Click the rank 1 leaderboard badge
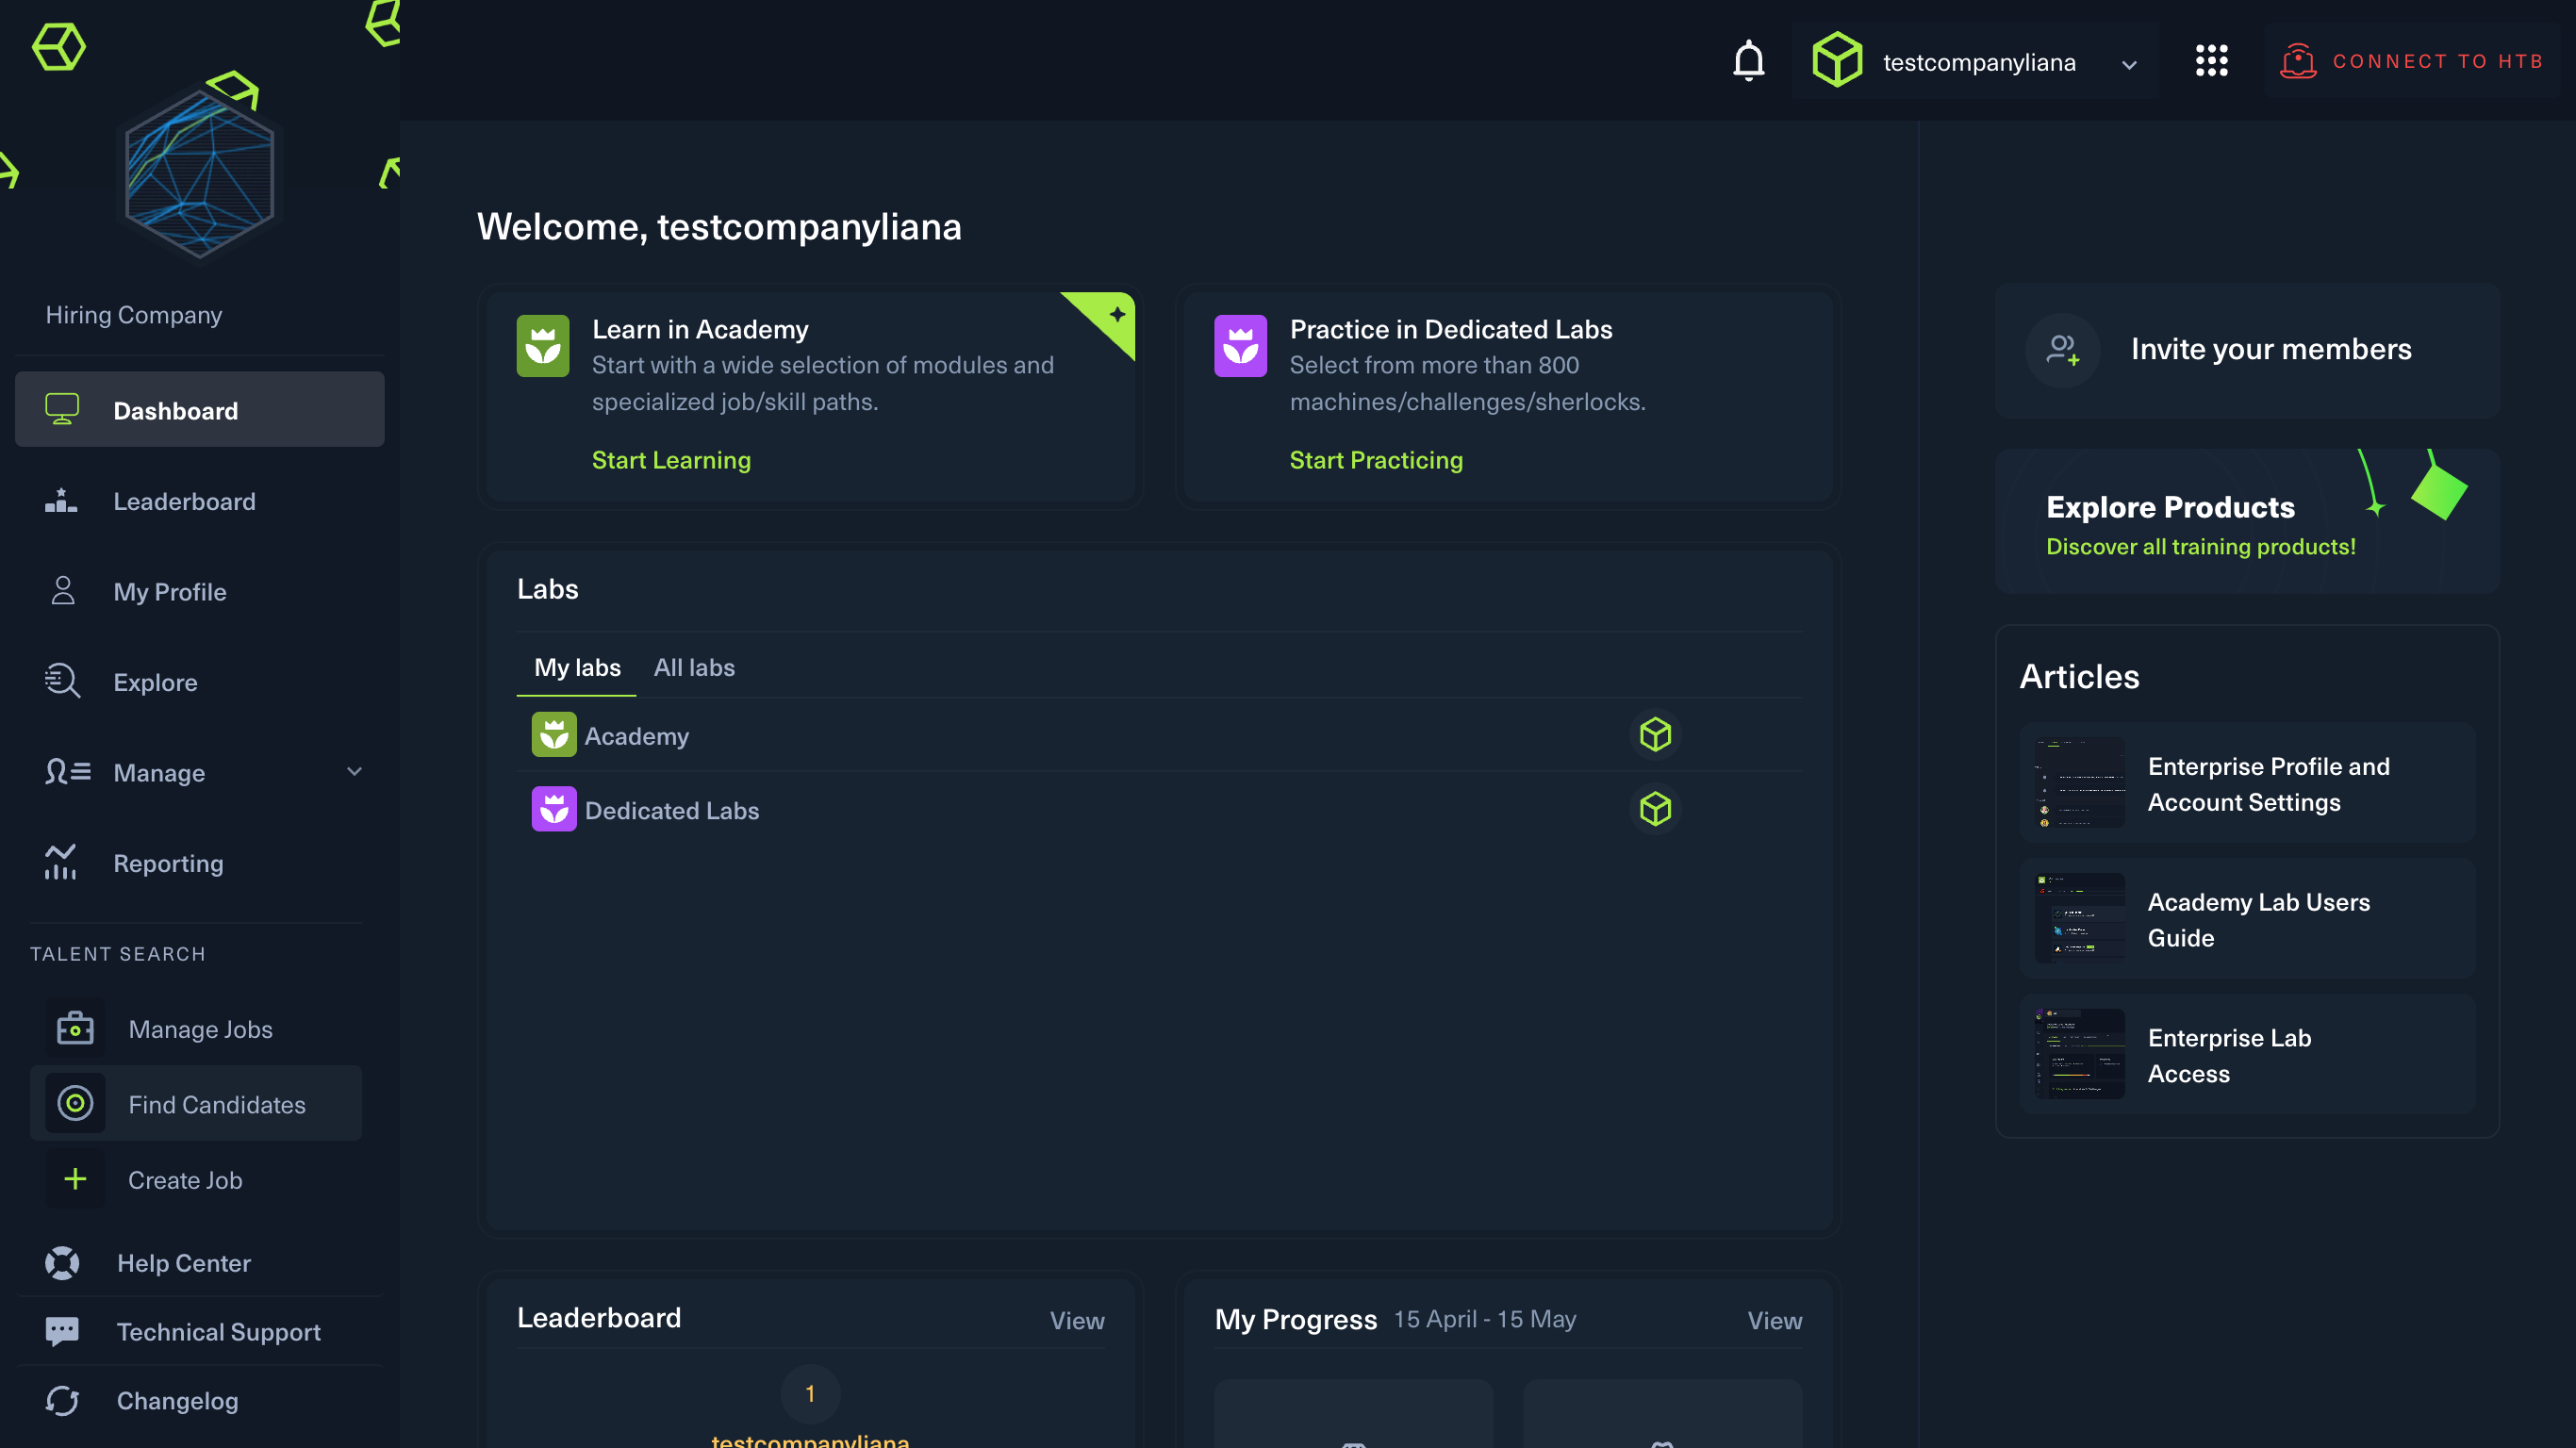 810,1393
